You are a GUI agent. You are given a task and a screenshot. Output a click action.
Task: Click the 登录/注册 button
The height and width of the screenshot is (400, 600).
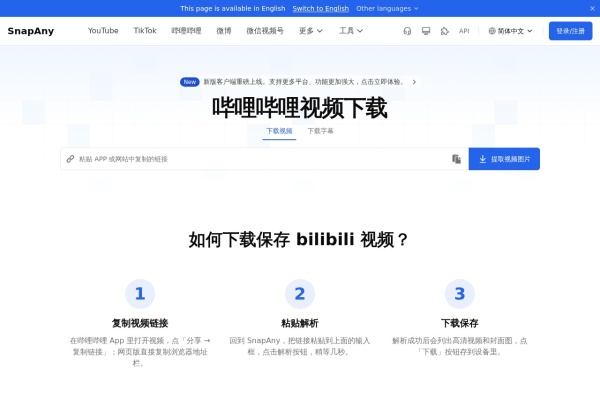coord(570,31)
